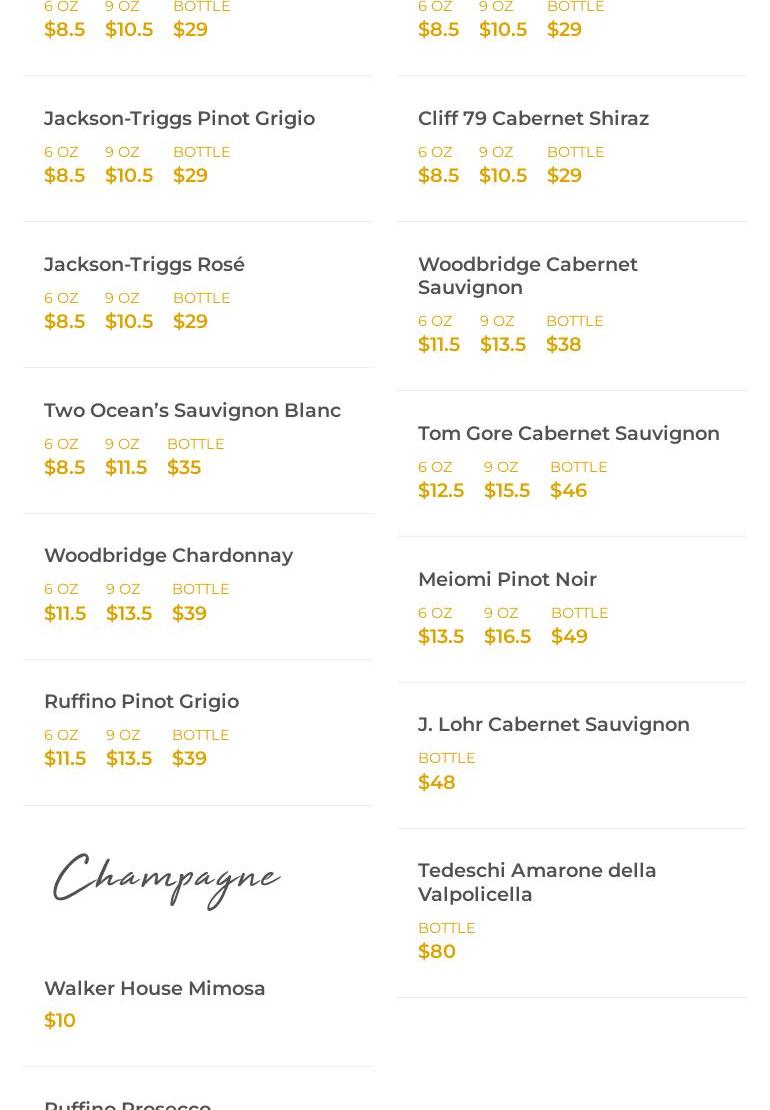The width and height of the screenshot is (770, 1110).
Task: Open the Meiomi Pinot Noir entry
Action: pos(507,579)
